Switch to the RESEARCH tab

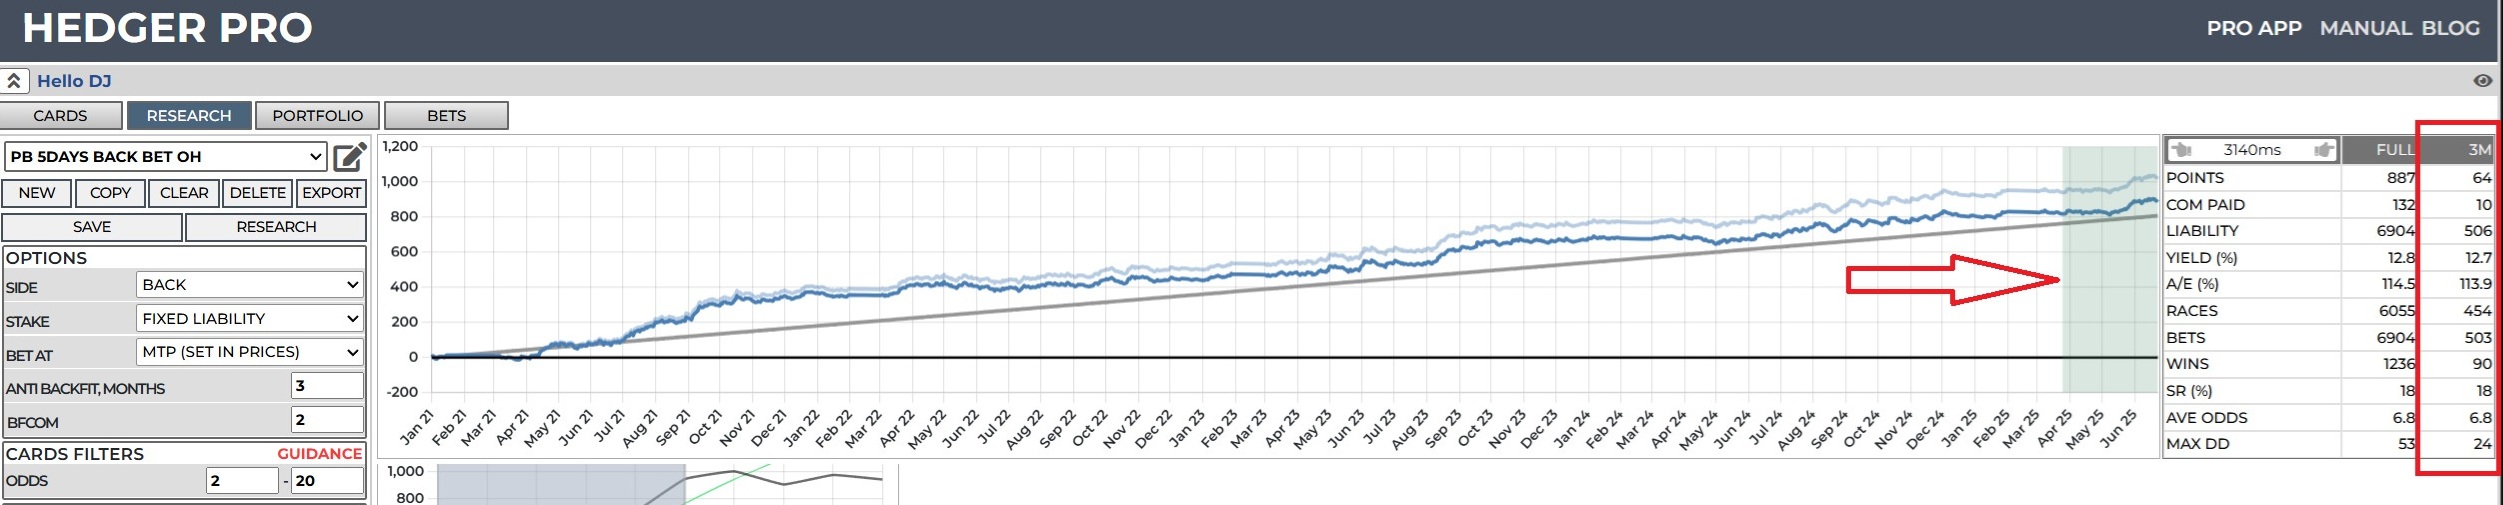tap(189, 116)
